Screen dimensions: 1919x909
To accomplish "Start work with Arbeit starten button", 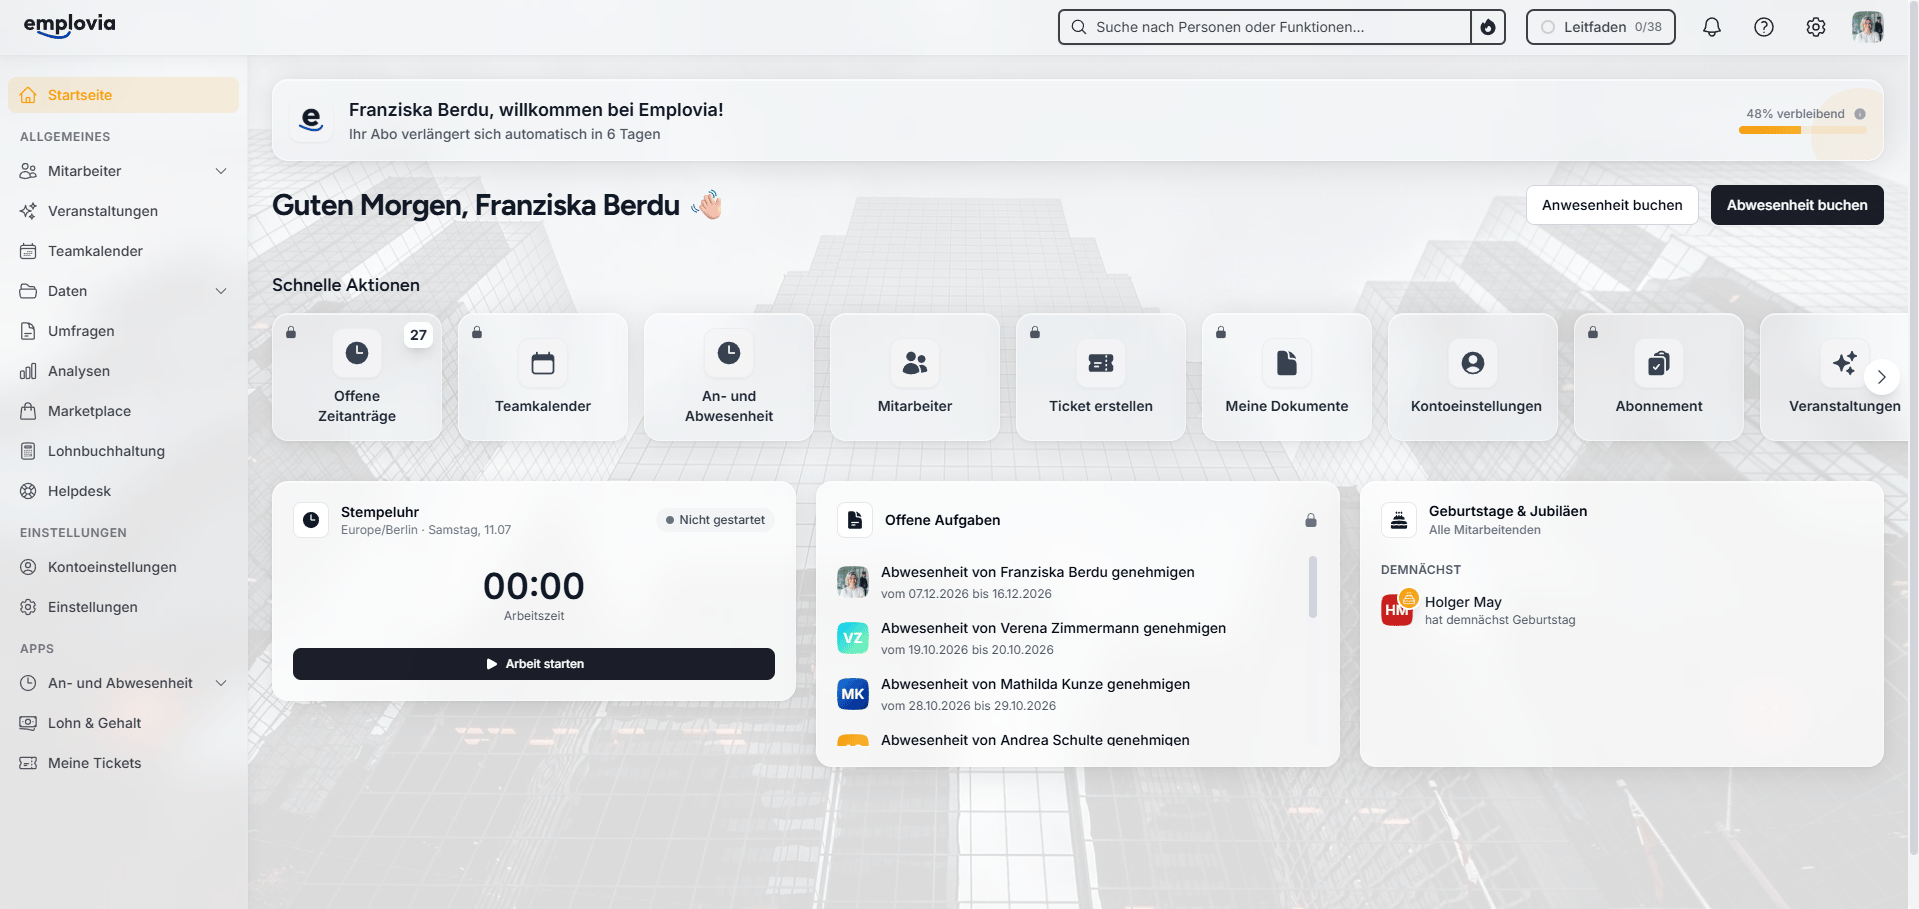I will 534,664.
